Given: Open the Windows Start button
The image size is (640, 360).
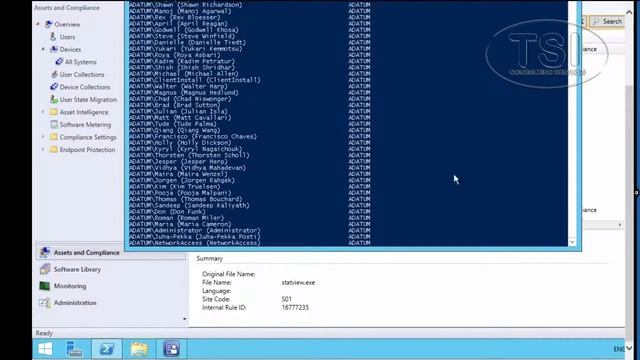Looking at the screenshot, I should pos(45,349).
